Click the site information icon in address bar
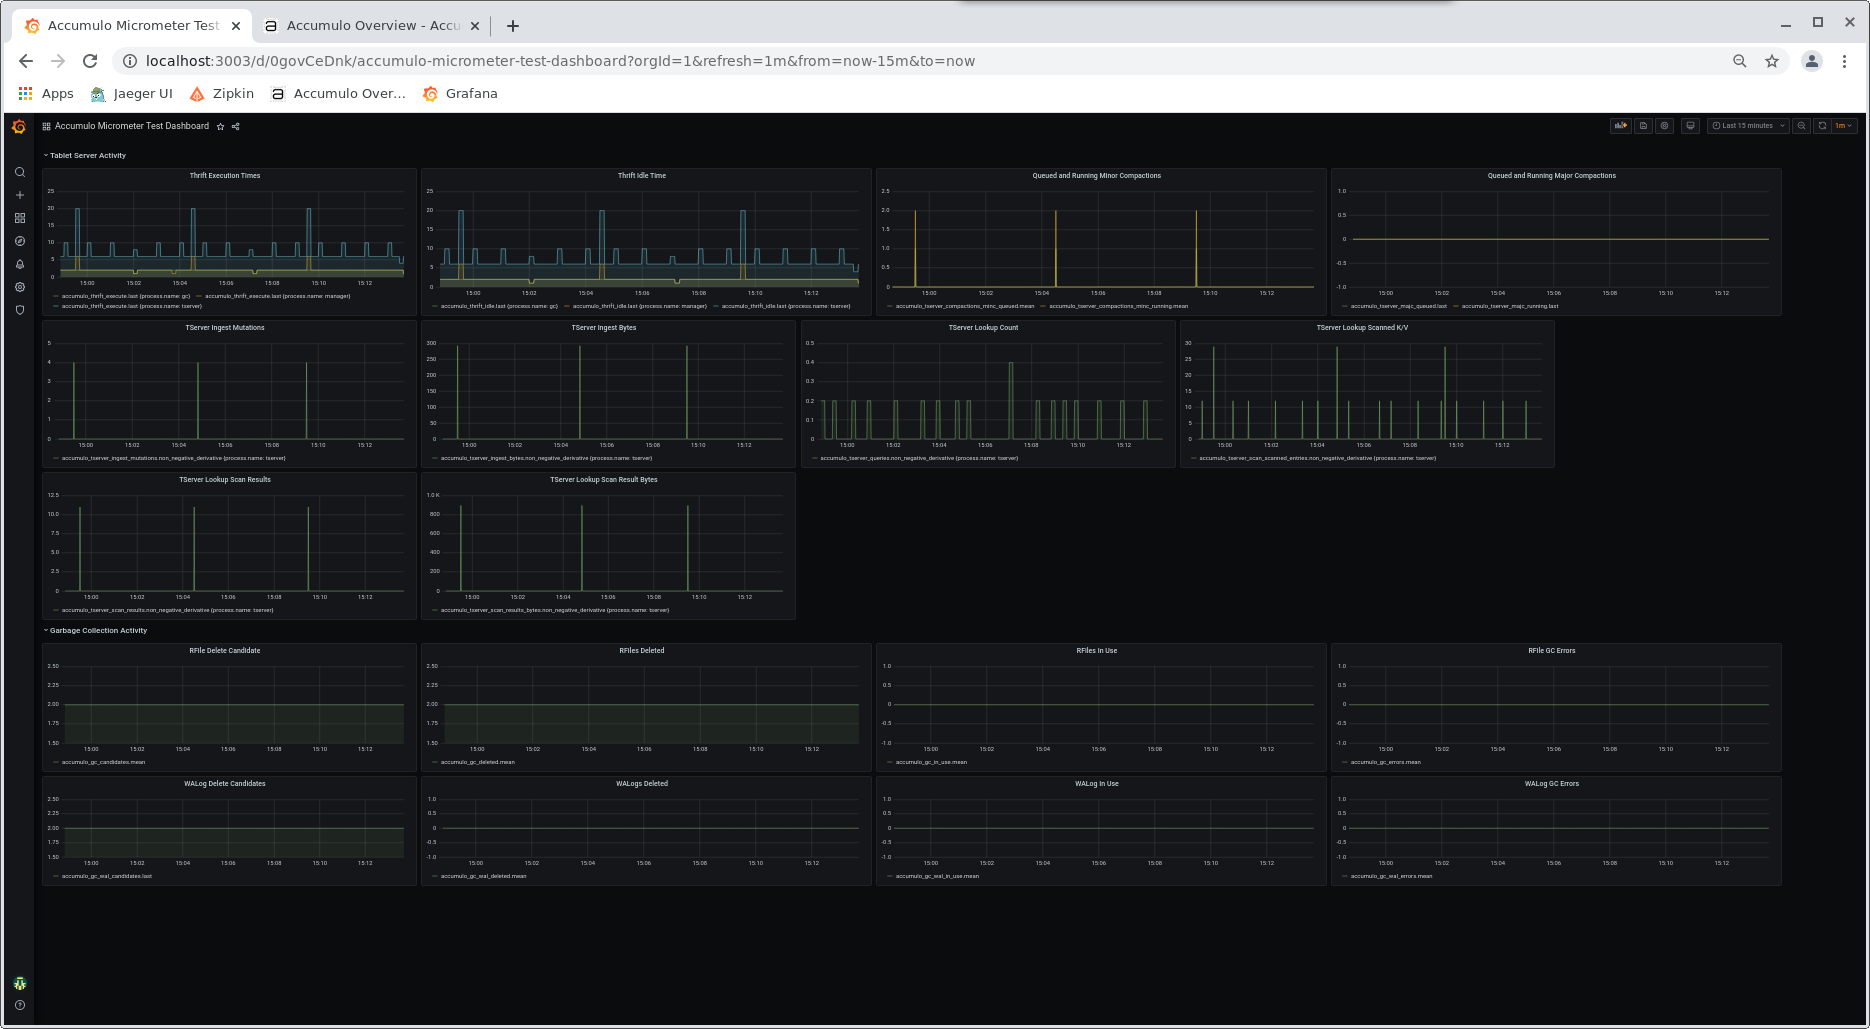The image size is (1870, 1029). 129,61
